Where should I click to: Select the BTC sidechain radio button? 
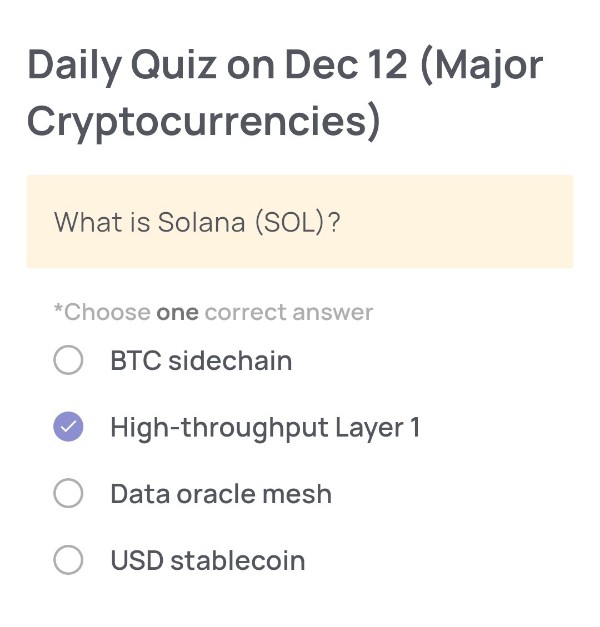tap(68, 360)
